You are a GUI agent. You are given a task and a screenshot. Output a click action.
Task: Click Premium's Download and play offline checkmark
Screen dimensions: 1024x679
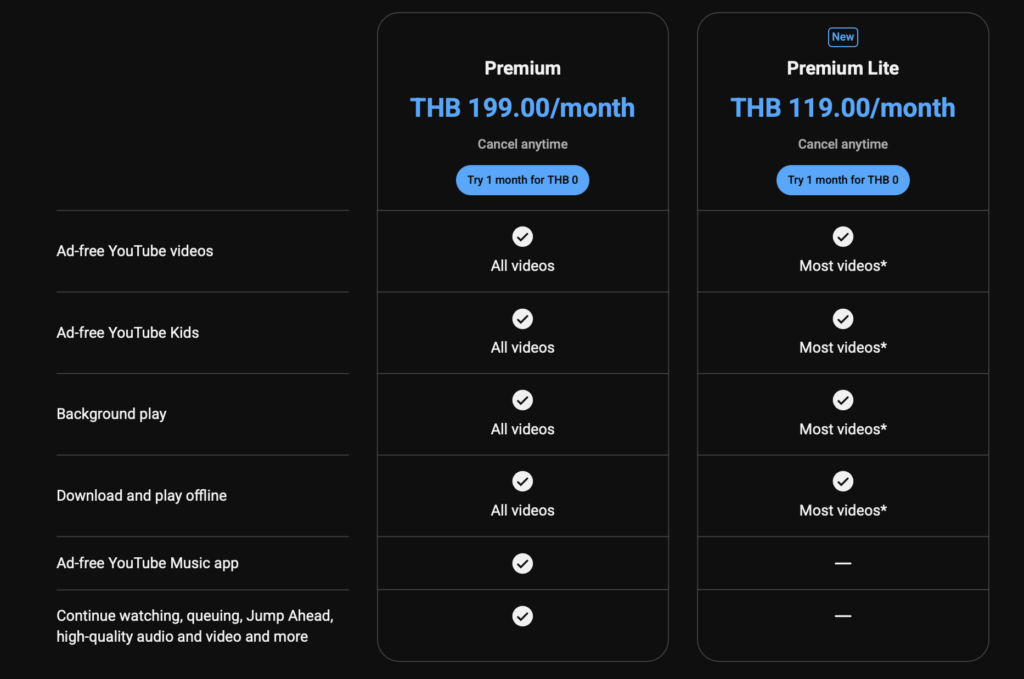522,481
